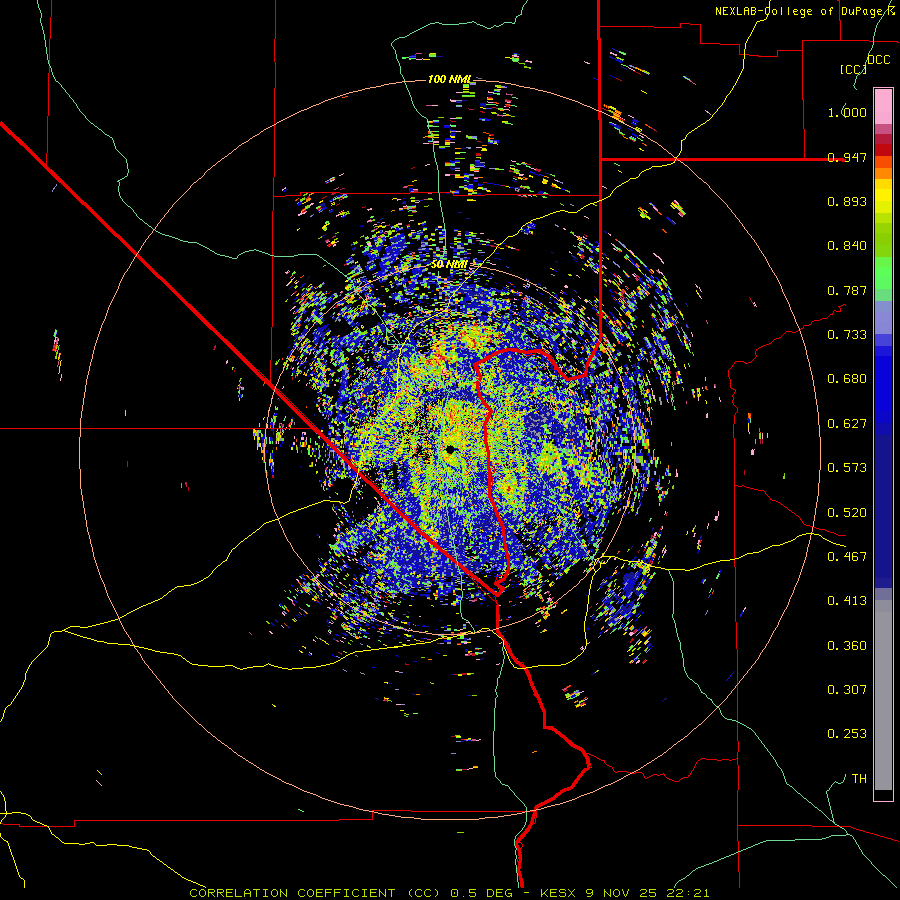Click the bright green color bar segment
Viewport: 900px width, 900px height.
(x=883, y=273)
